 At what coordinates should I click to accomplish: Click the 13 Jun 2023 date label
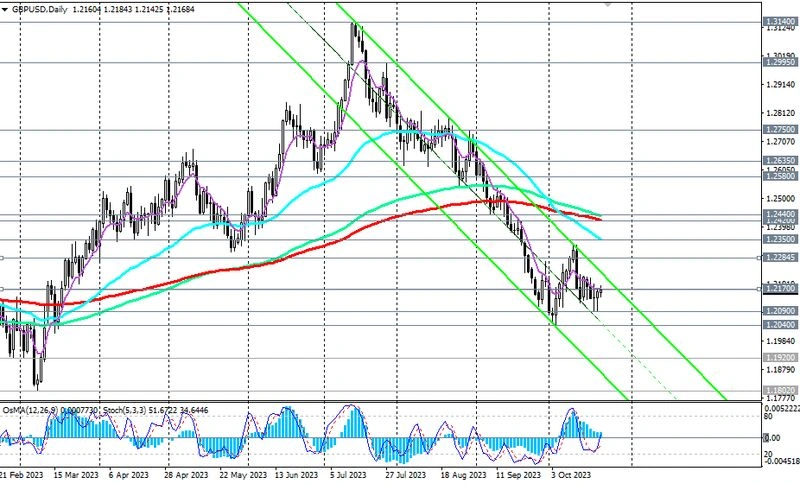[x=296, y=475]
